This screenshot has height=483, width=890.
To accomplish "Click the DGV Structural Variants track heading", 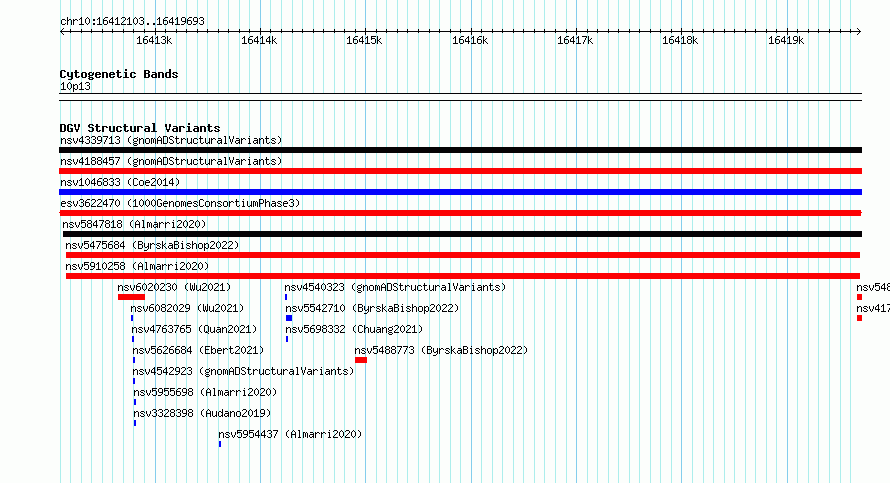I will [140, 128].
